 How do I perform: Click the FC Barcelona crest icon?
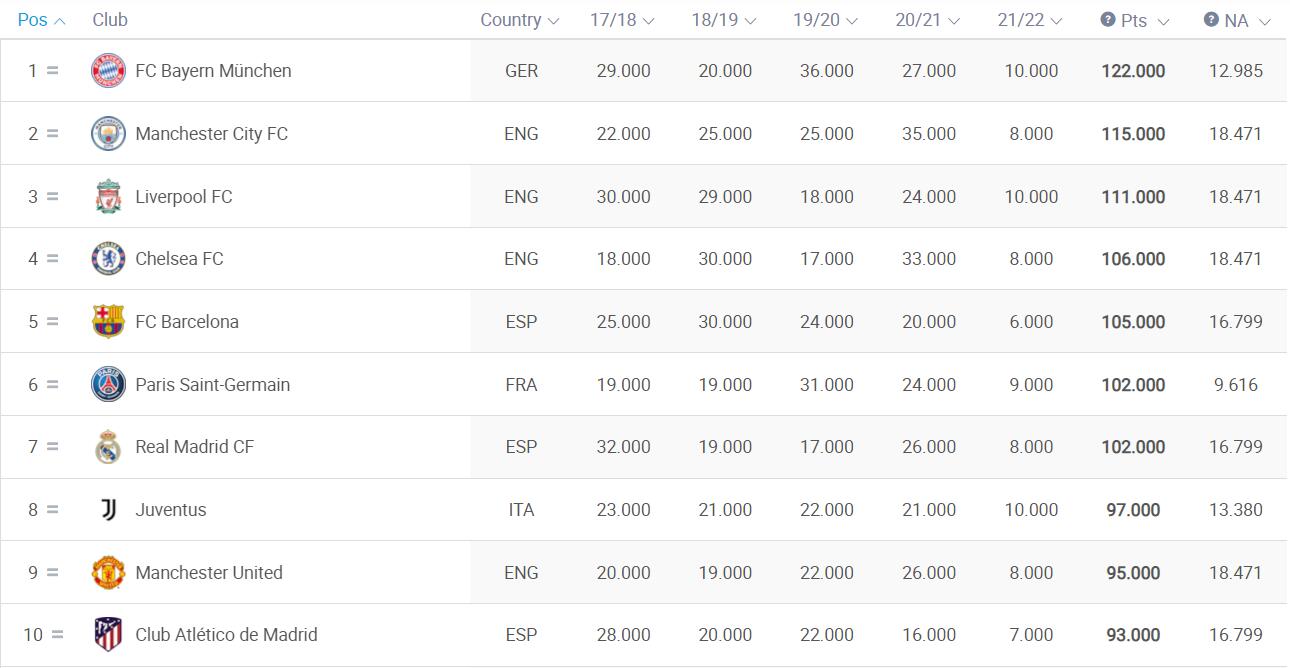pos(108,322)
